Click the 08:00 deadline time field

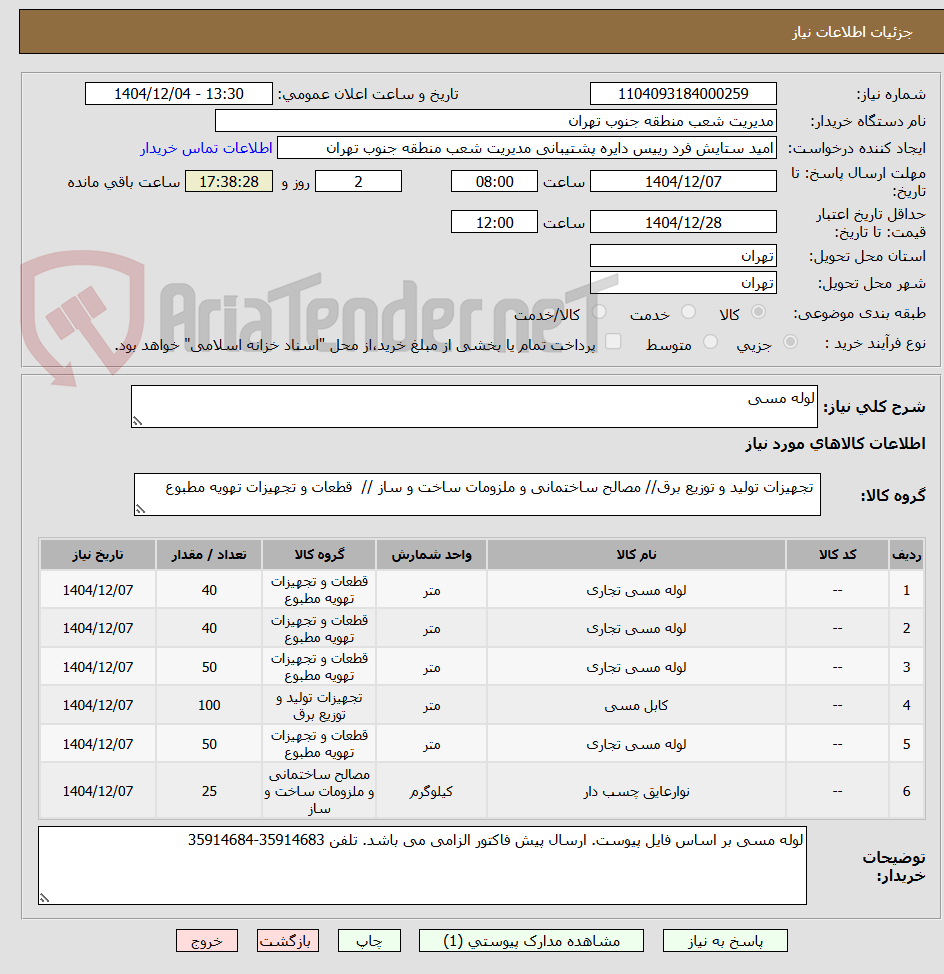494,181
